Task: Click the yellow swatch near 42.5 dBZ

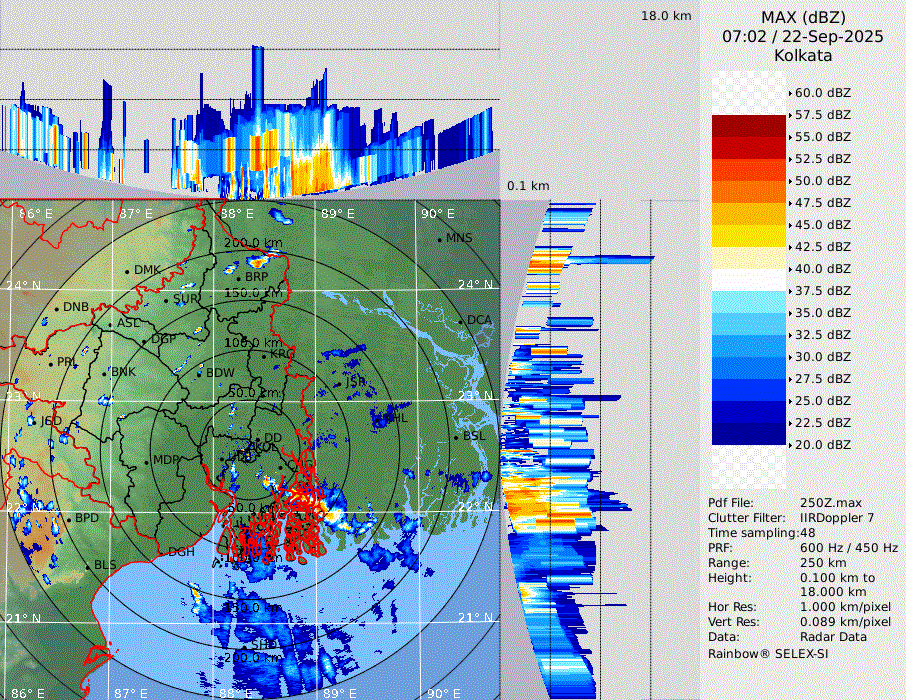Action: pos(749,236)
